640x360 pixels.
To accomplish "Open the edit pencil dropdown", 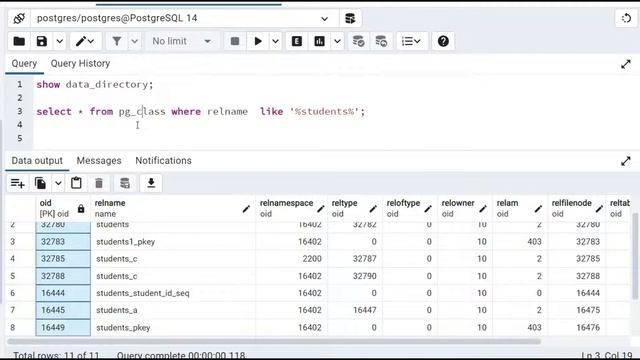I will point(85,41).
